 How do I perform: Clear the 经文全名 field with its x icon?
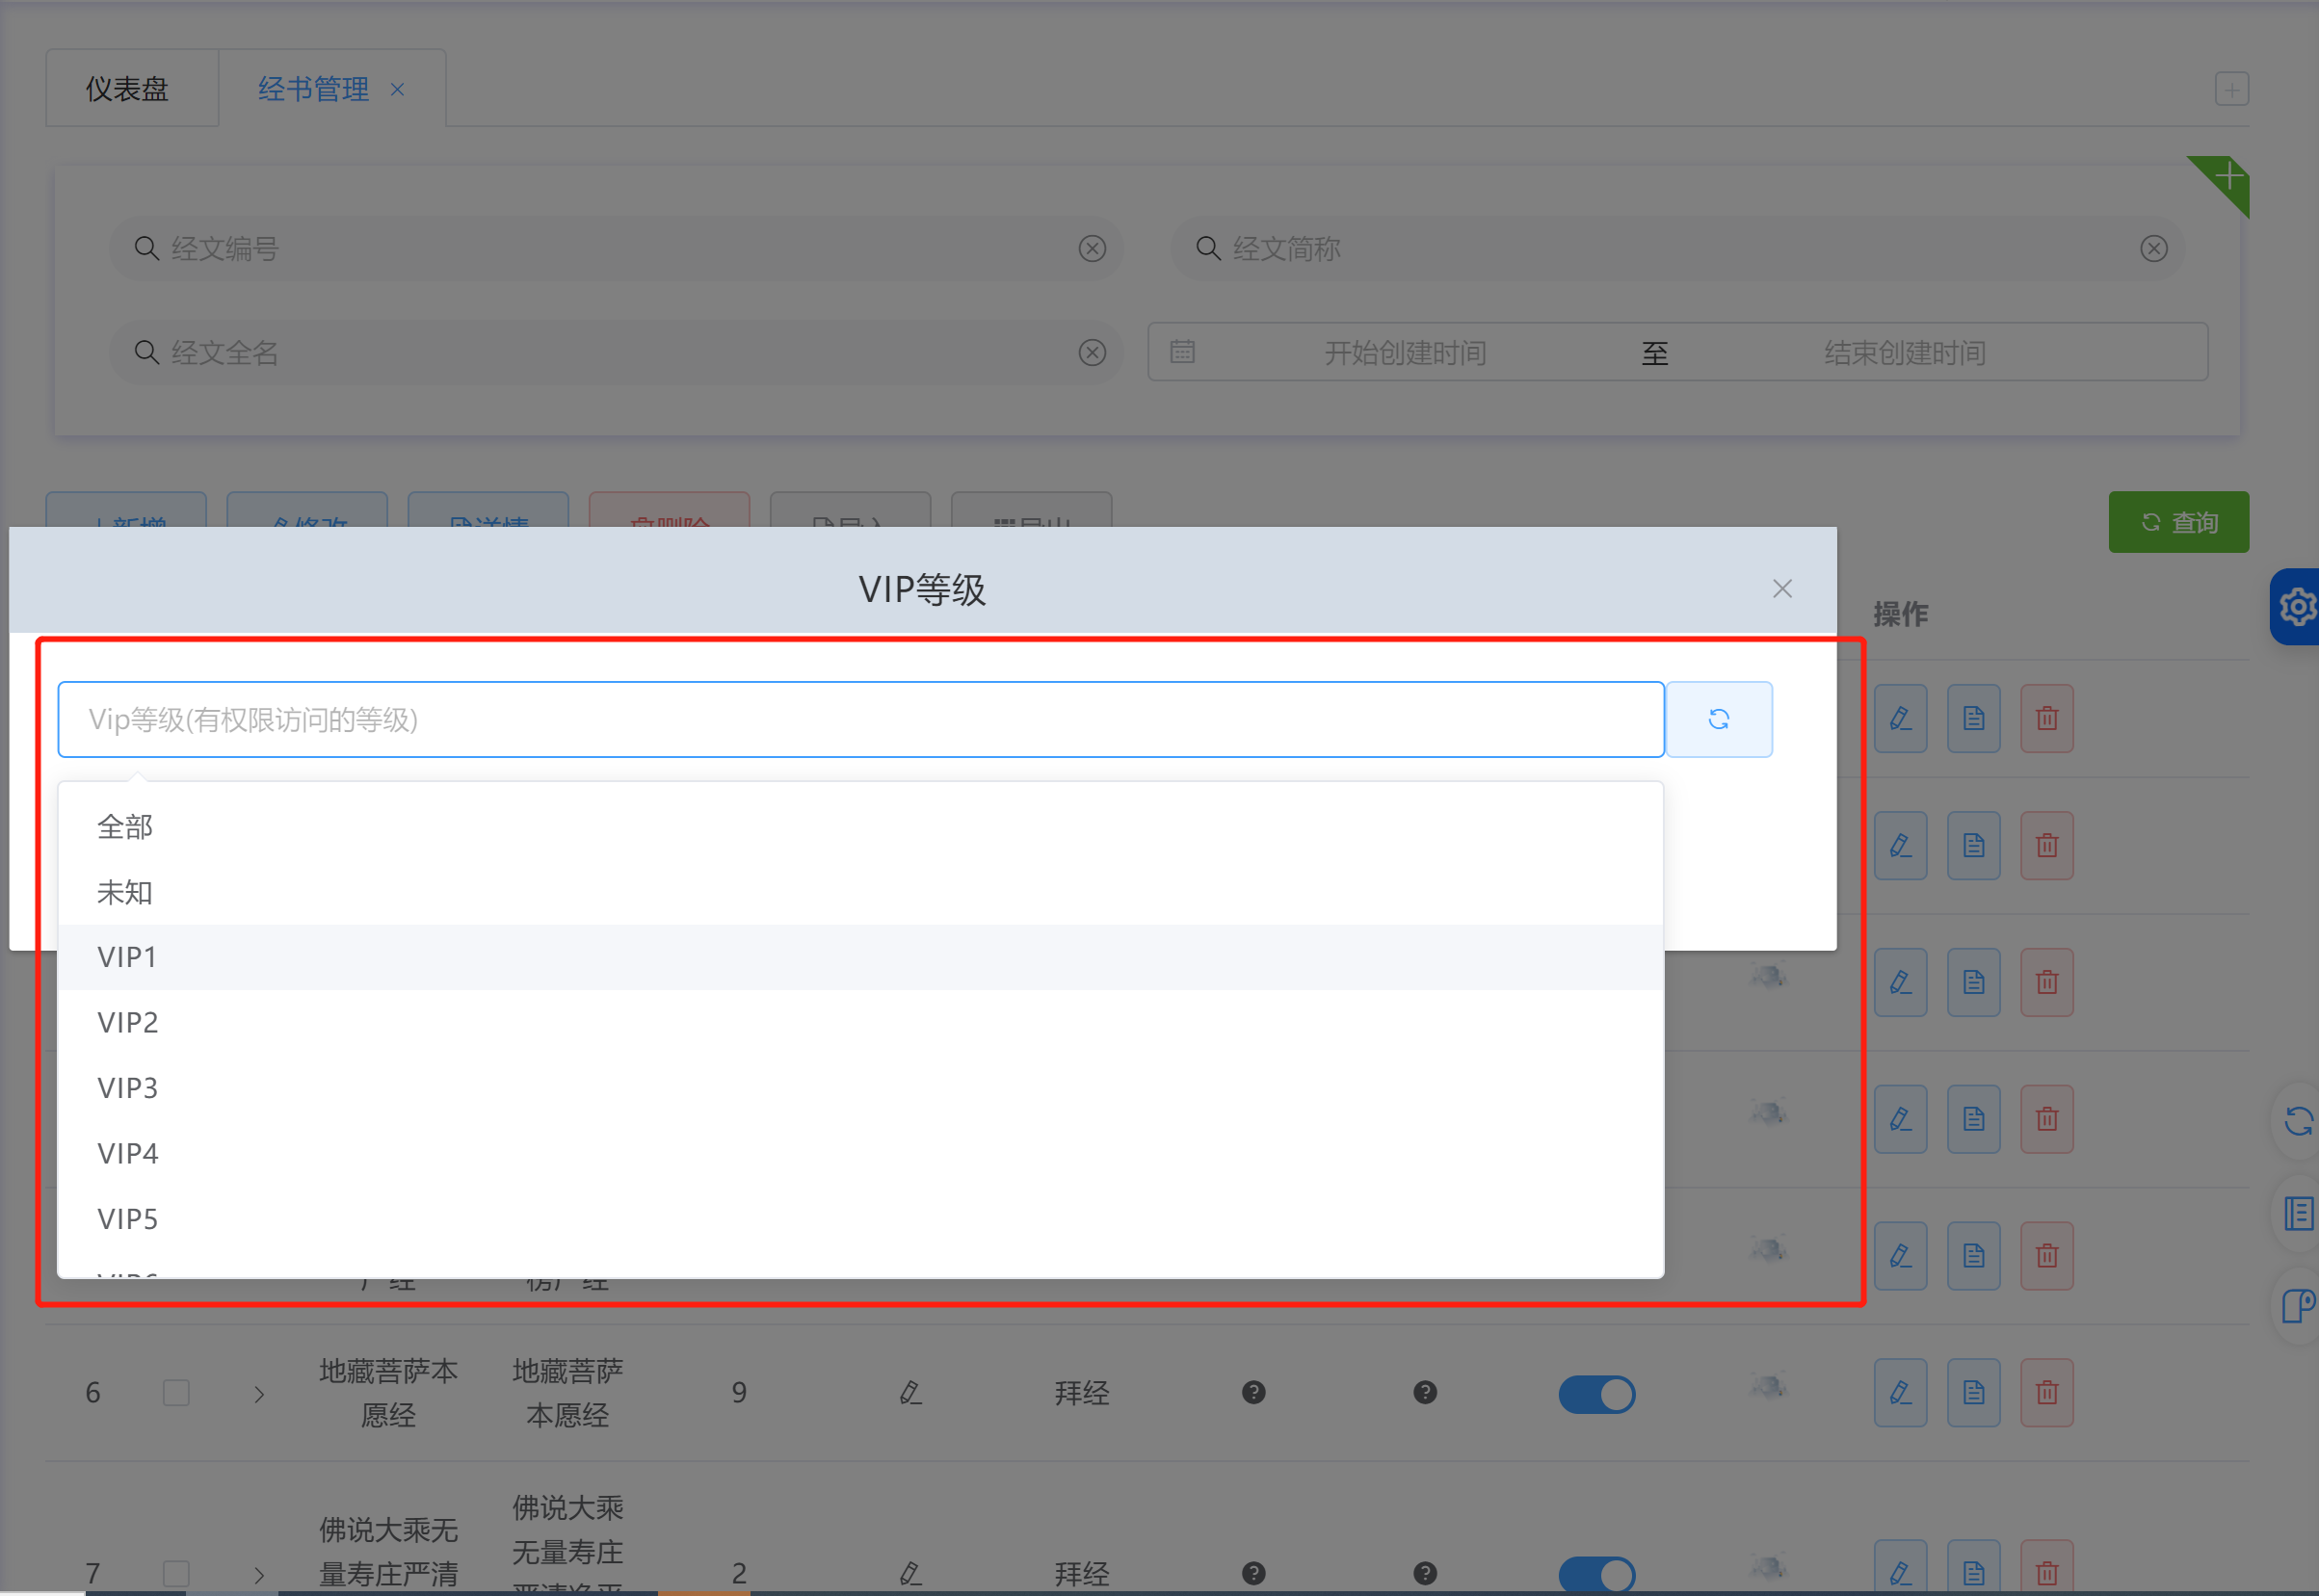[x=1092, y=352]
